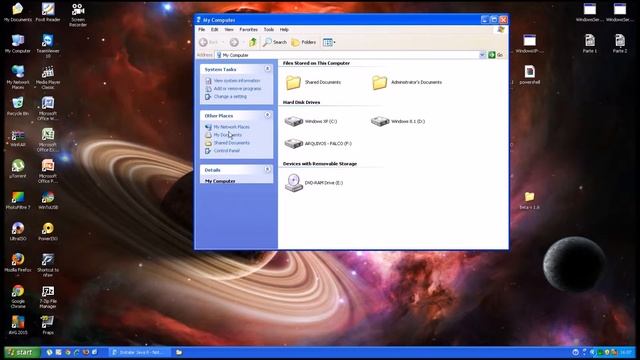Screen dimensions: 640x360
Task: Toggle the Folders pane button
Action: coord(304,42)
